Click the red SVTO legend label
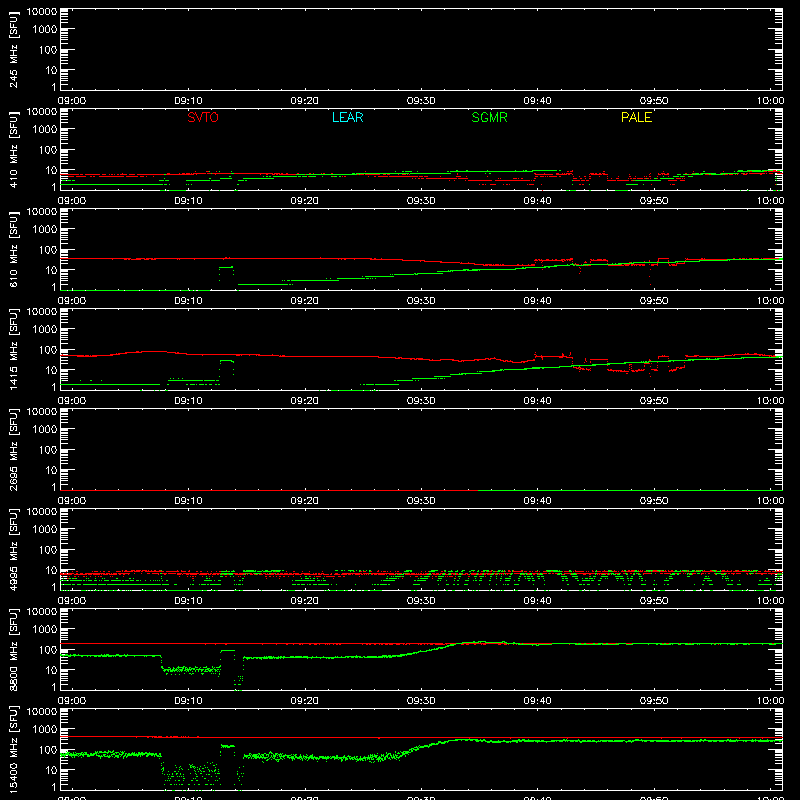 tap(203, 117)
